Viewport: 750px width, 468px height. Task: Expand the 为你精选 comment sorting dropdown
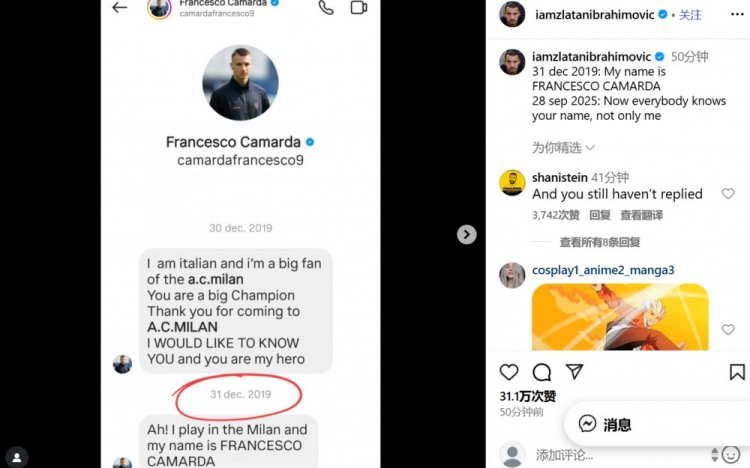click(562, 147)
